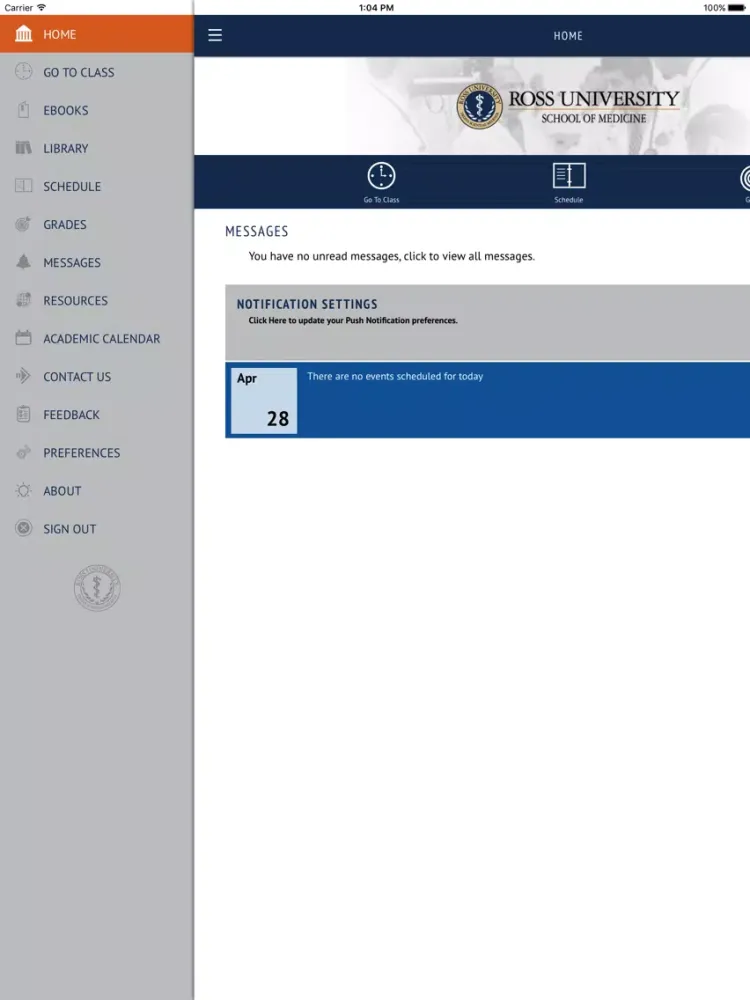The image size is (750, 1000).
Task: Open GO TO CLASS menu label
Action: tap(79, 73)
